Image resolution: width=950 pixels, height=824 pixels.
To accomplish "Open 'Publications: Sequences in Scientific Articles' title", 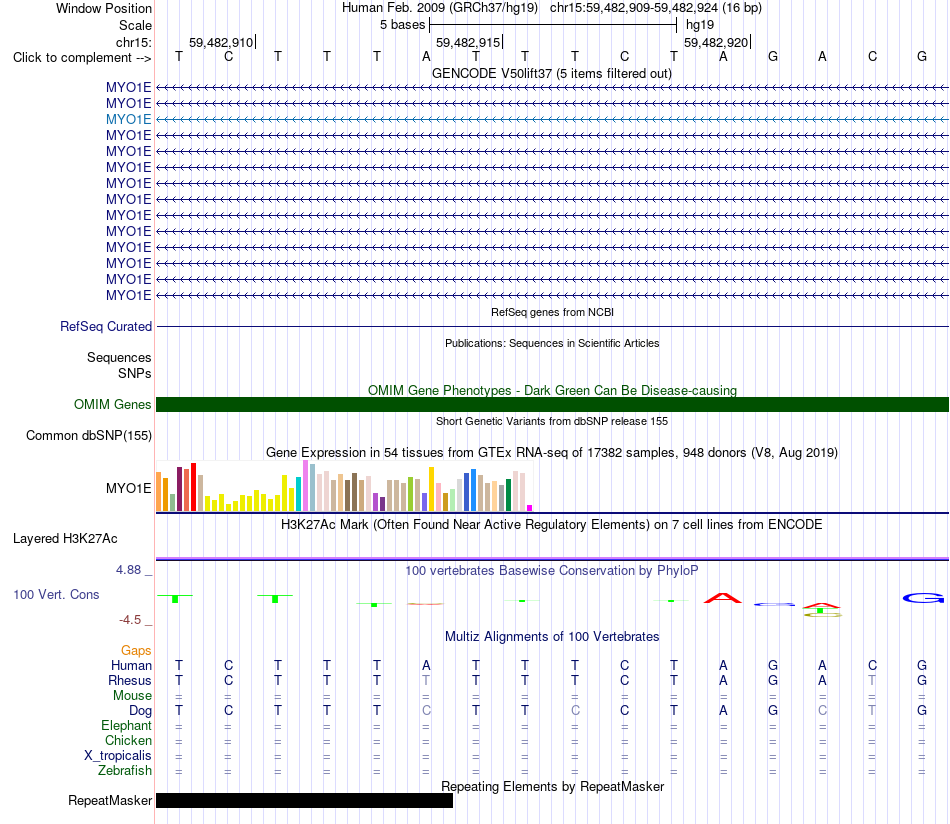I will coord(552,343).
